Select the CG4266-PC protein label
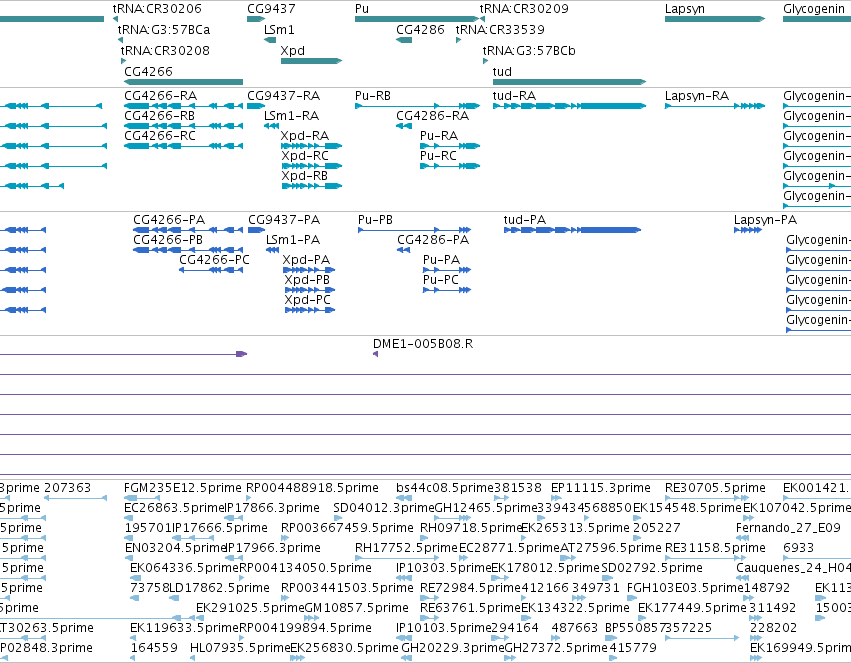 (x=214, y=260)
